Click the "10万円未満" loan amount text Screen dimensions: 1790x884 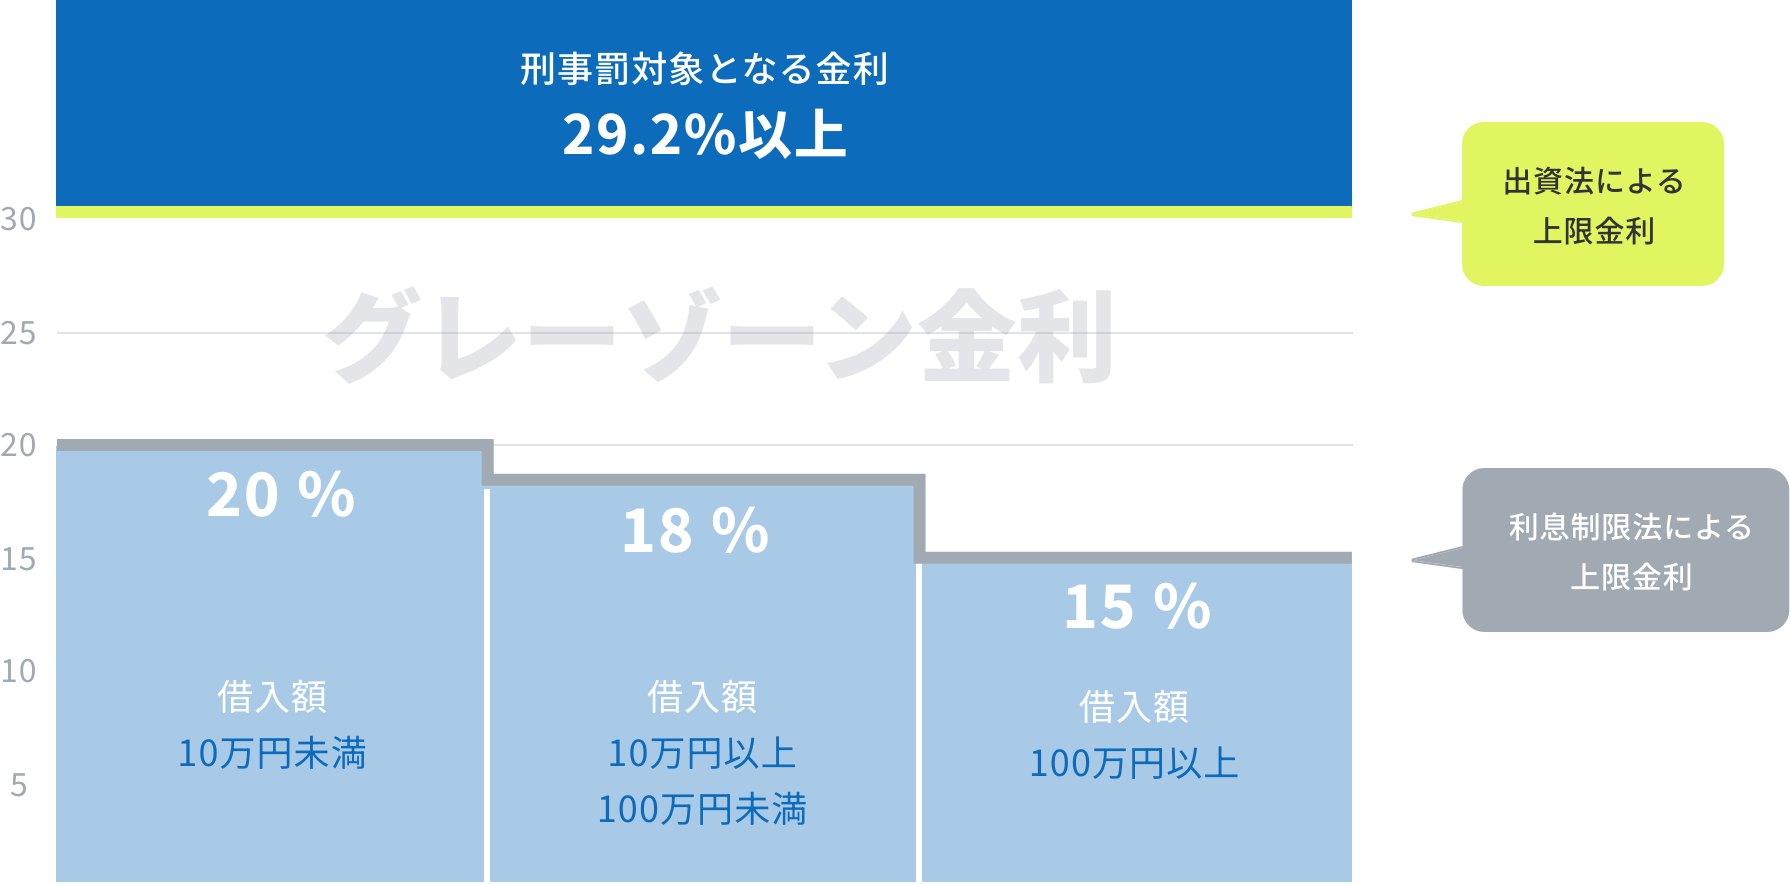[272, 753]
